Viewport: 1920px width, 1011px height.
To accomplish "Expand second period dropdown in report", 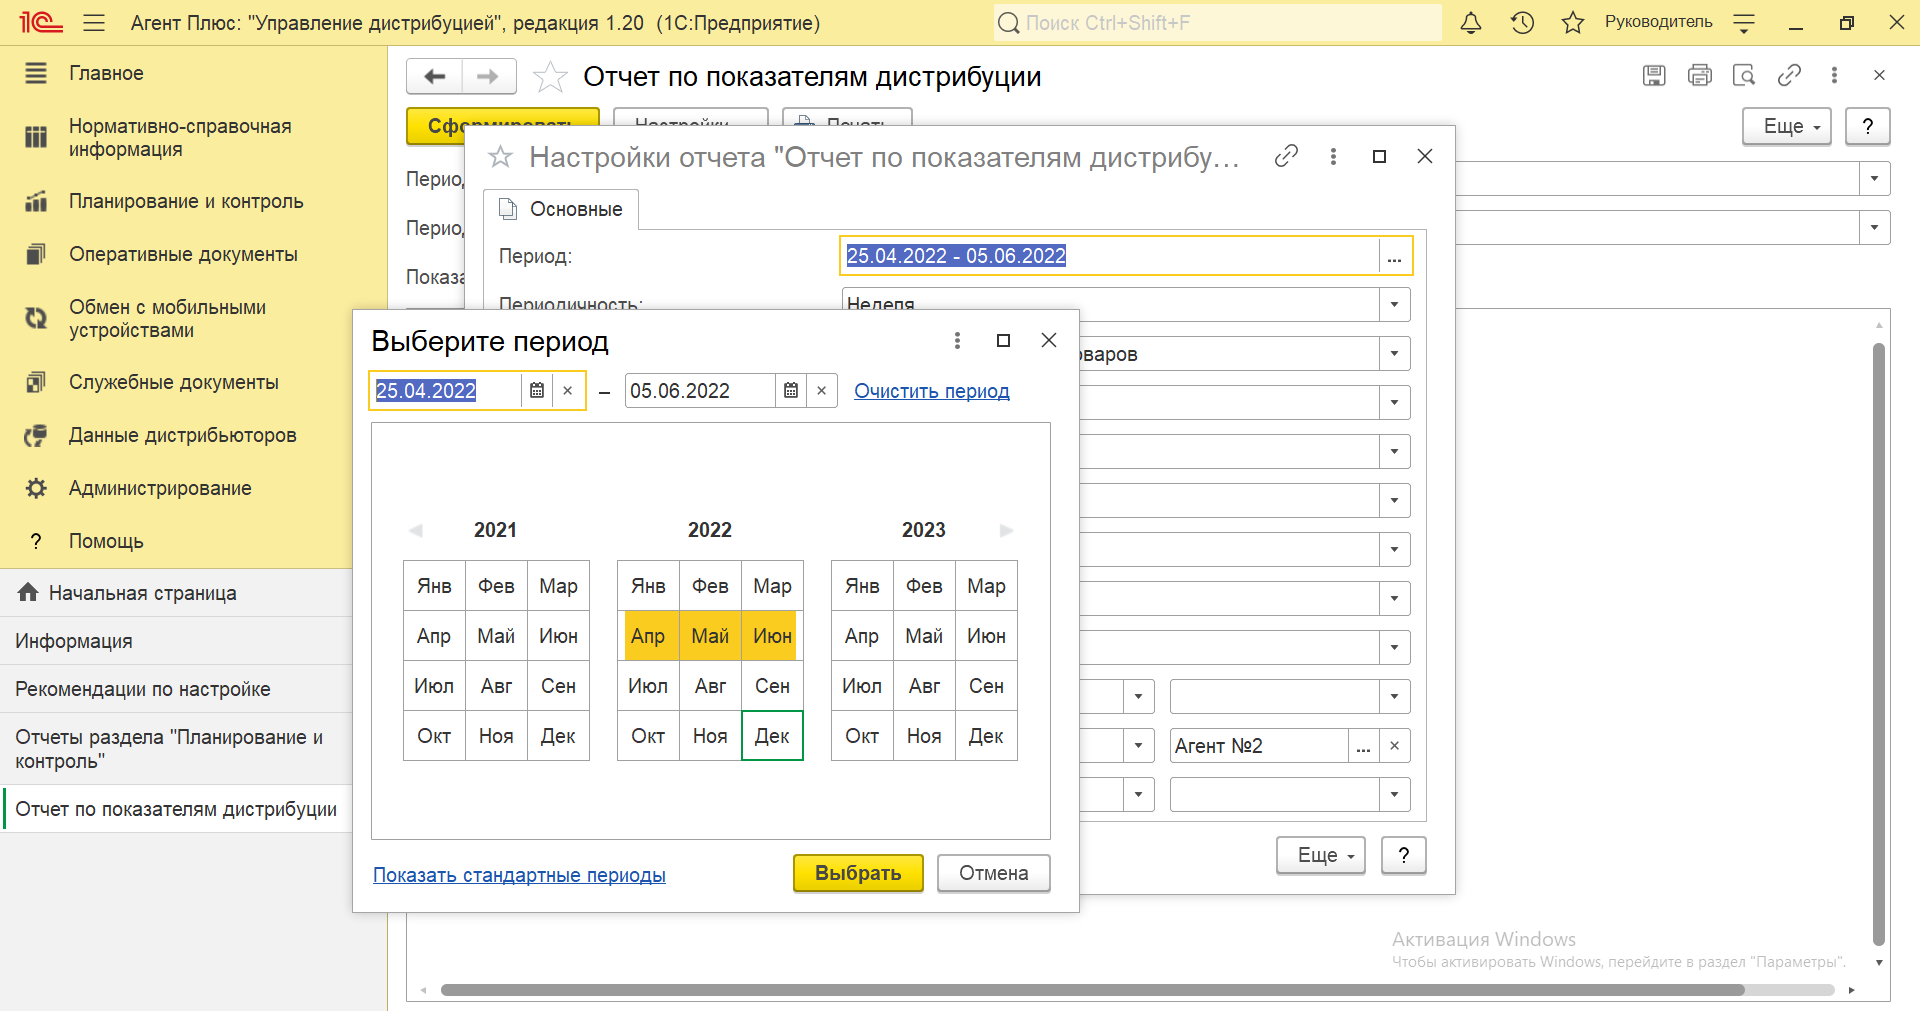I will pyautogui.click(x=1874, y=227).
